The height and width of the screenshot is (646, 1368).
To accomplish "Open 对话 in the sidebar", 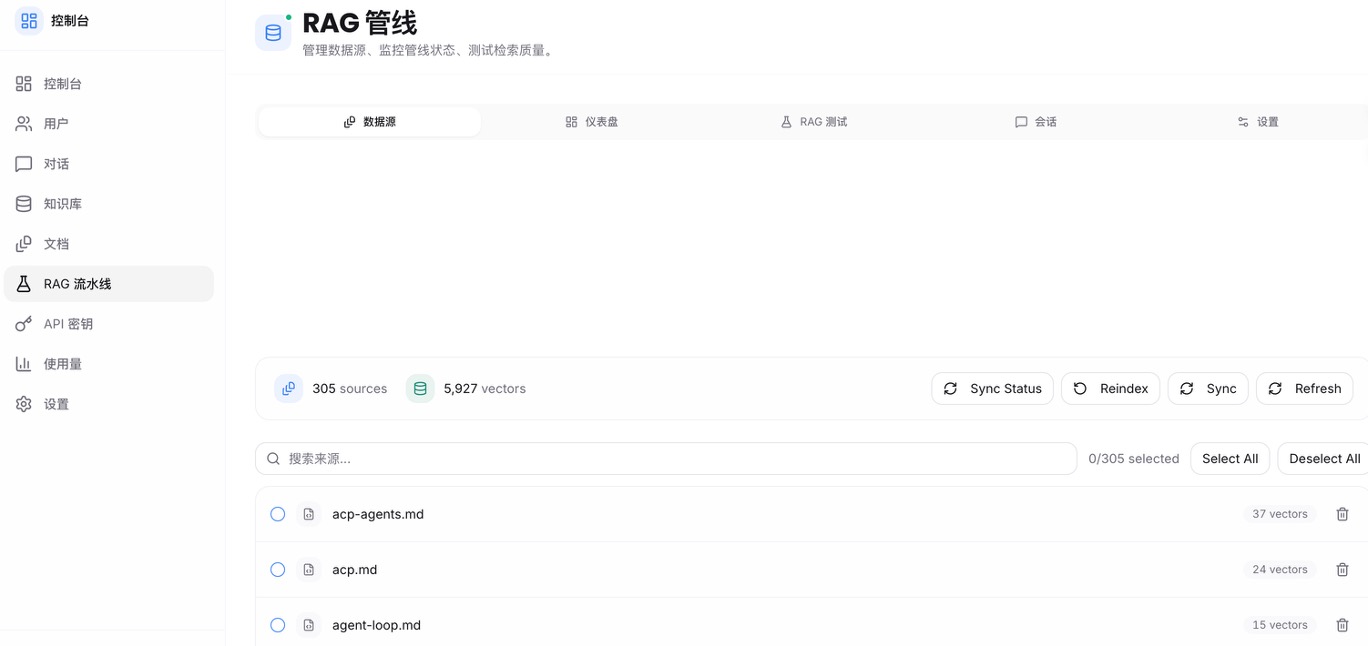I will point(109,164).
